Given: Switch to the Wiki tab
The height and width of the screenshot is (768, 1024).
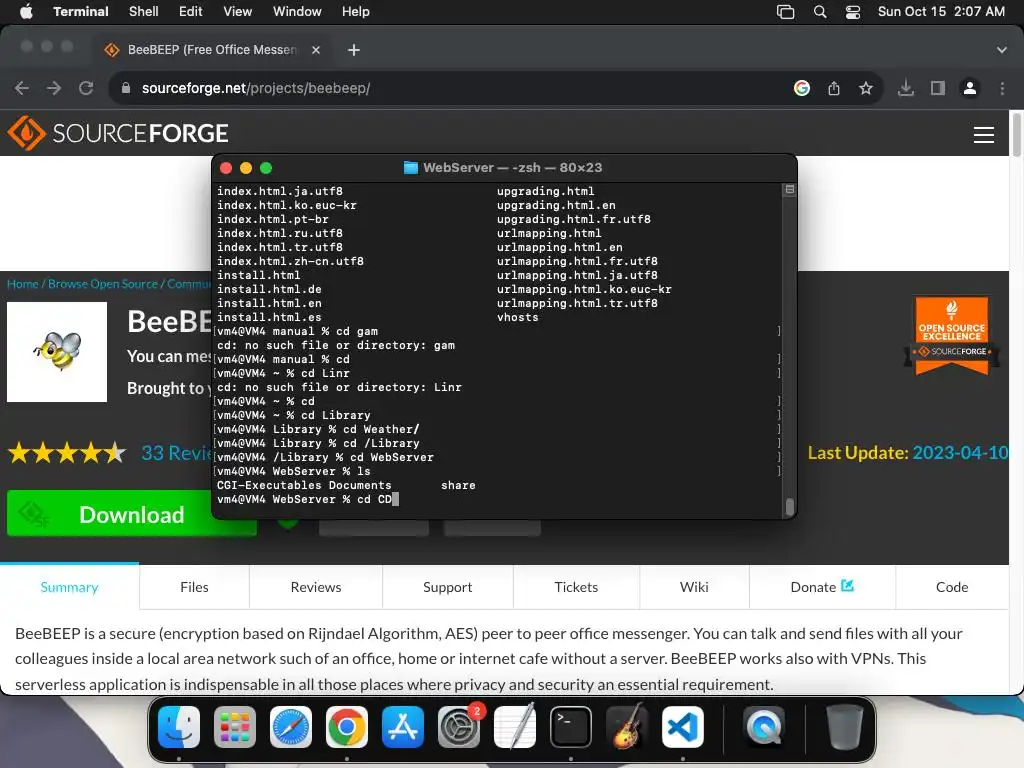Looking at the screenshot, I should pos(694,586).
